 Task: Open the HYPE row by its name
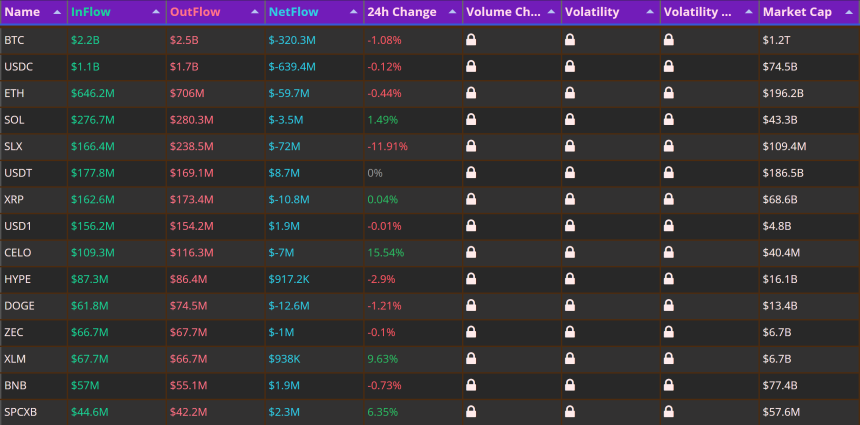click(18, 279)
